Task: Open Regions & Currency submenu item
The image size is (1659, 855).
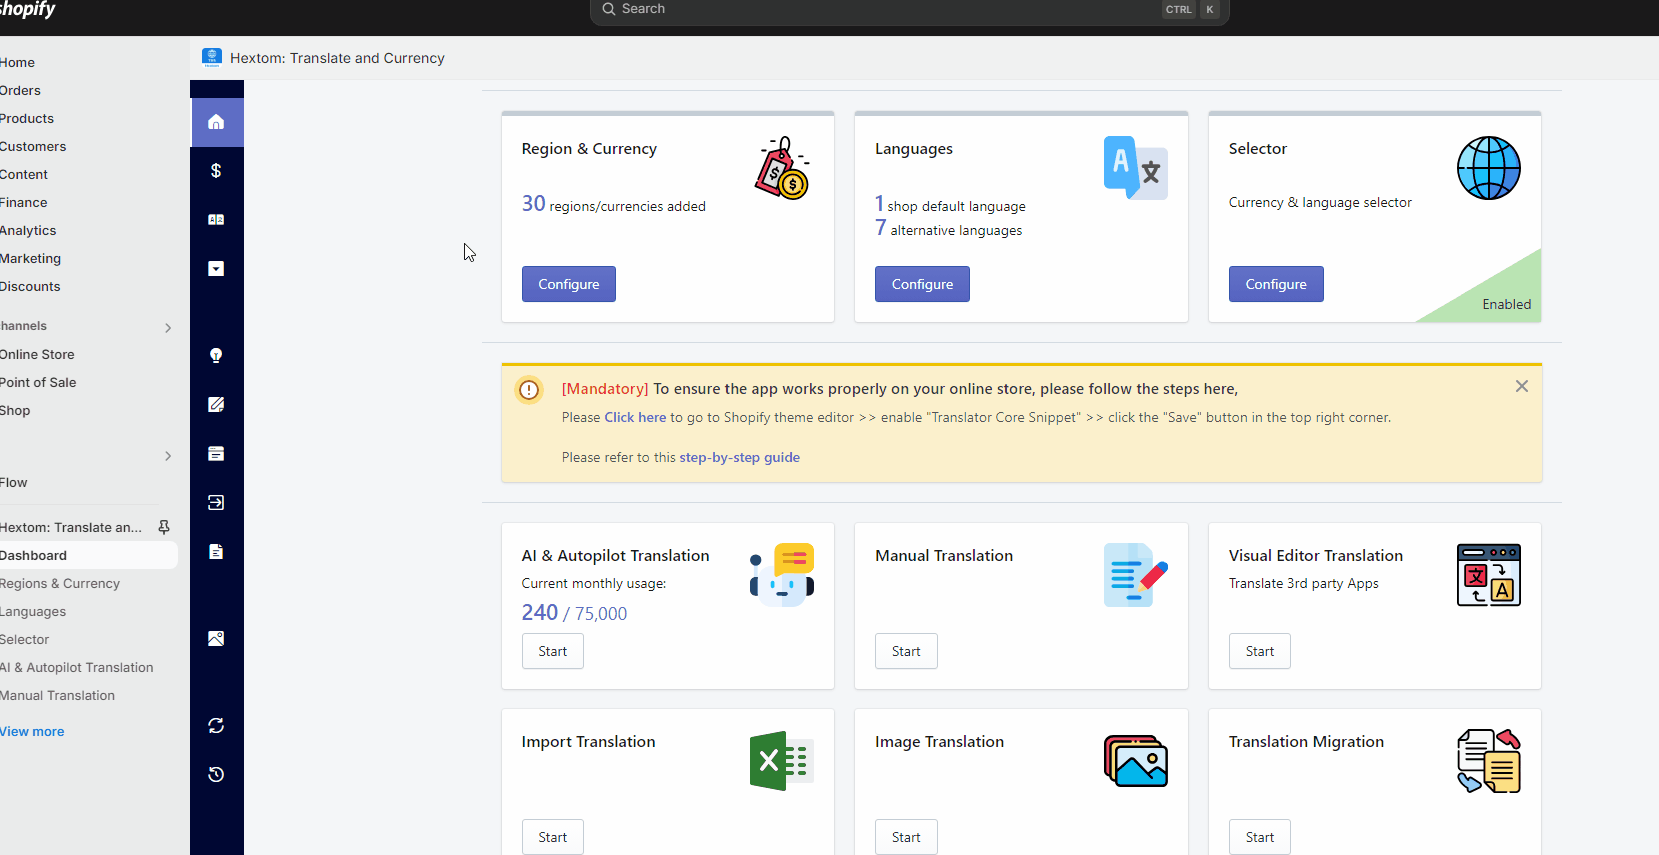Action: pos(60,583)
